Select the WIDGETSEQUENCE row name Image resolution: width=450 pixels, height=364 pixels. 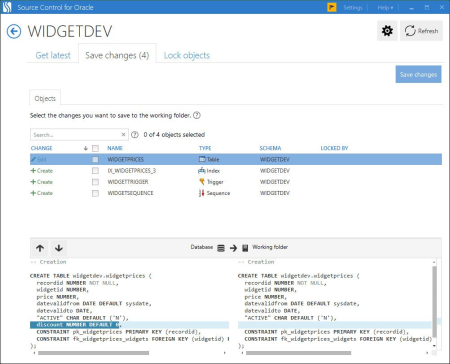(x=130, y=193)
